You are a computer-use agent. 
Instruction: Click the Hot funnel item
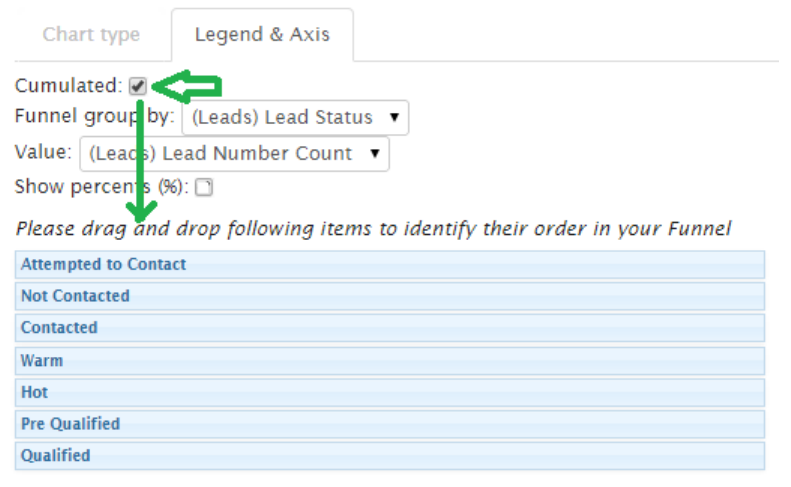[390, 392]
